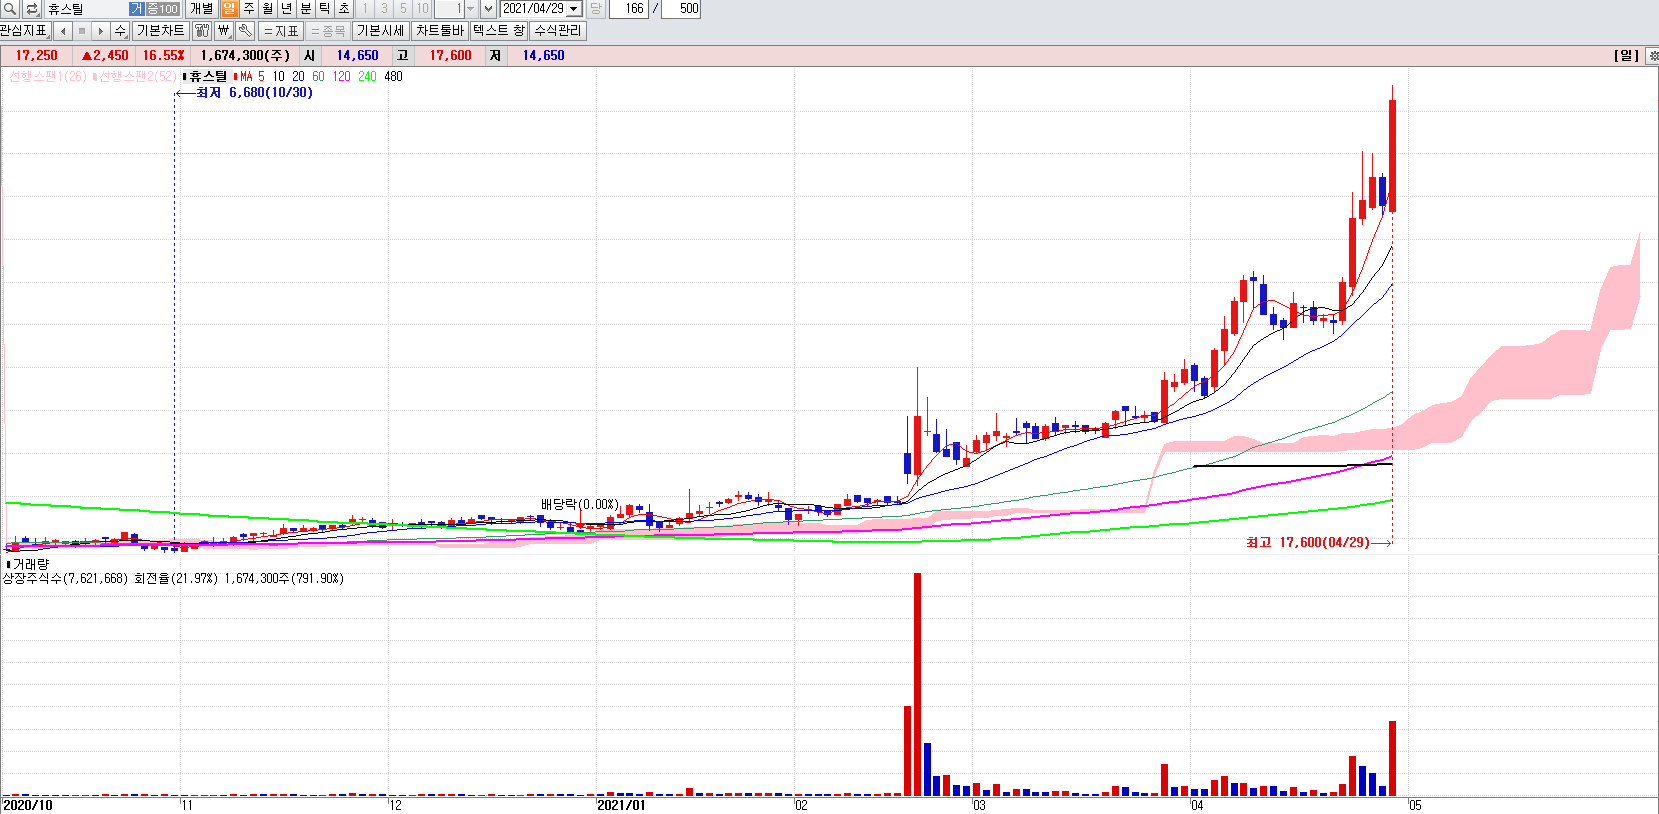The width and height of the screenshot is (1659, 814).
Task: Open the chart tools settings icon
Action: tap(201, 31)
